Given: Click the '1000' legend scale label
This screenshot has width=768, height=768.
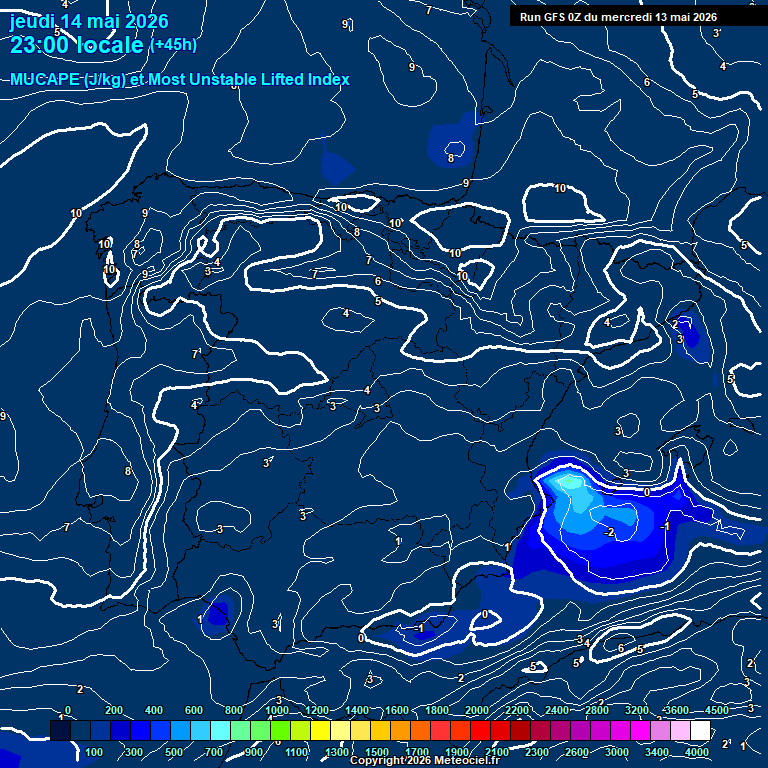Looking at the screenshot, I should coord(277,710).
